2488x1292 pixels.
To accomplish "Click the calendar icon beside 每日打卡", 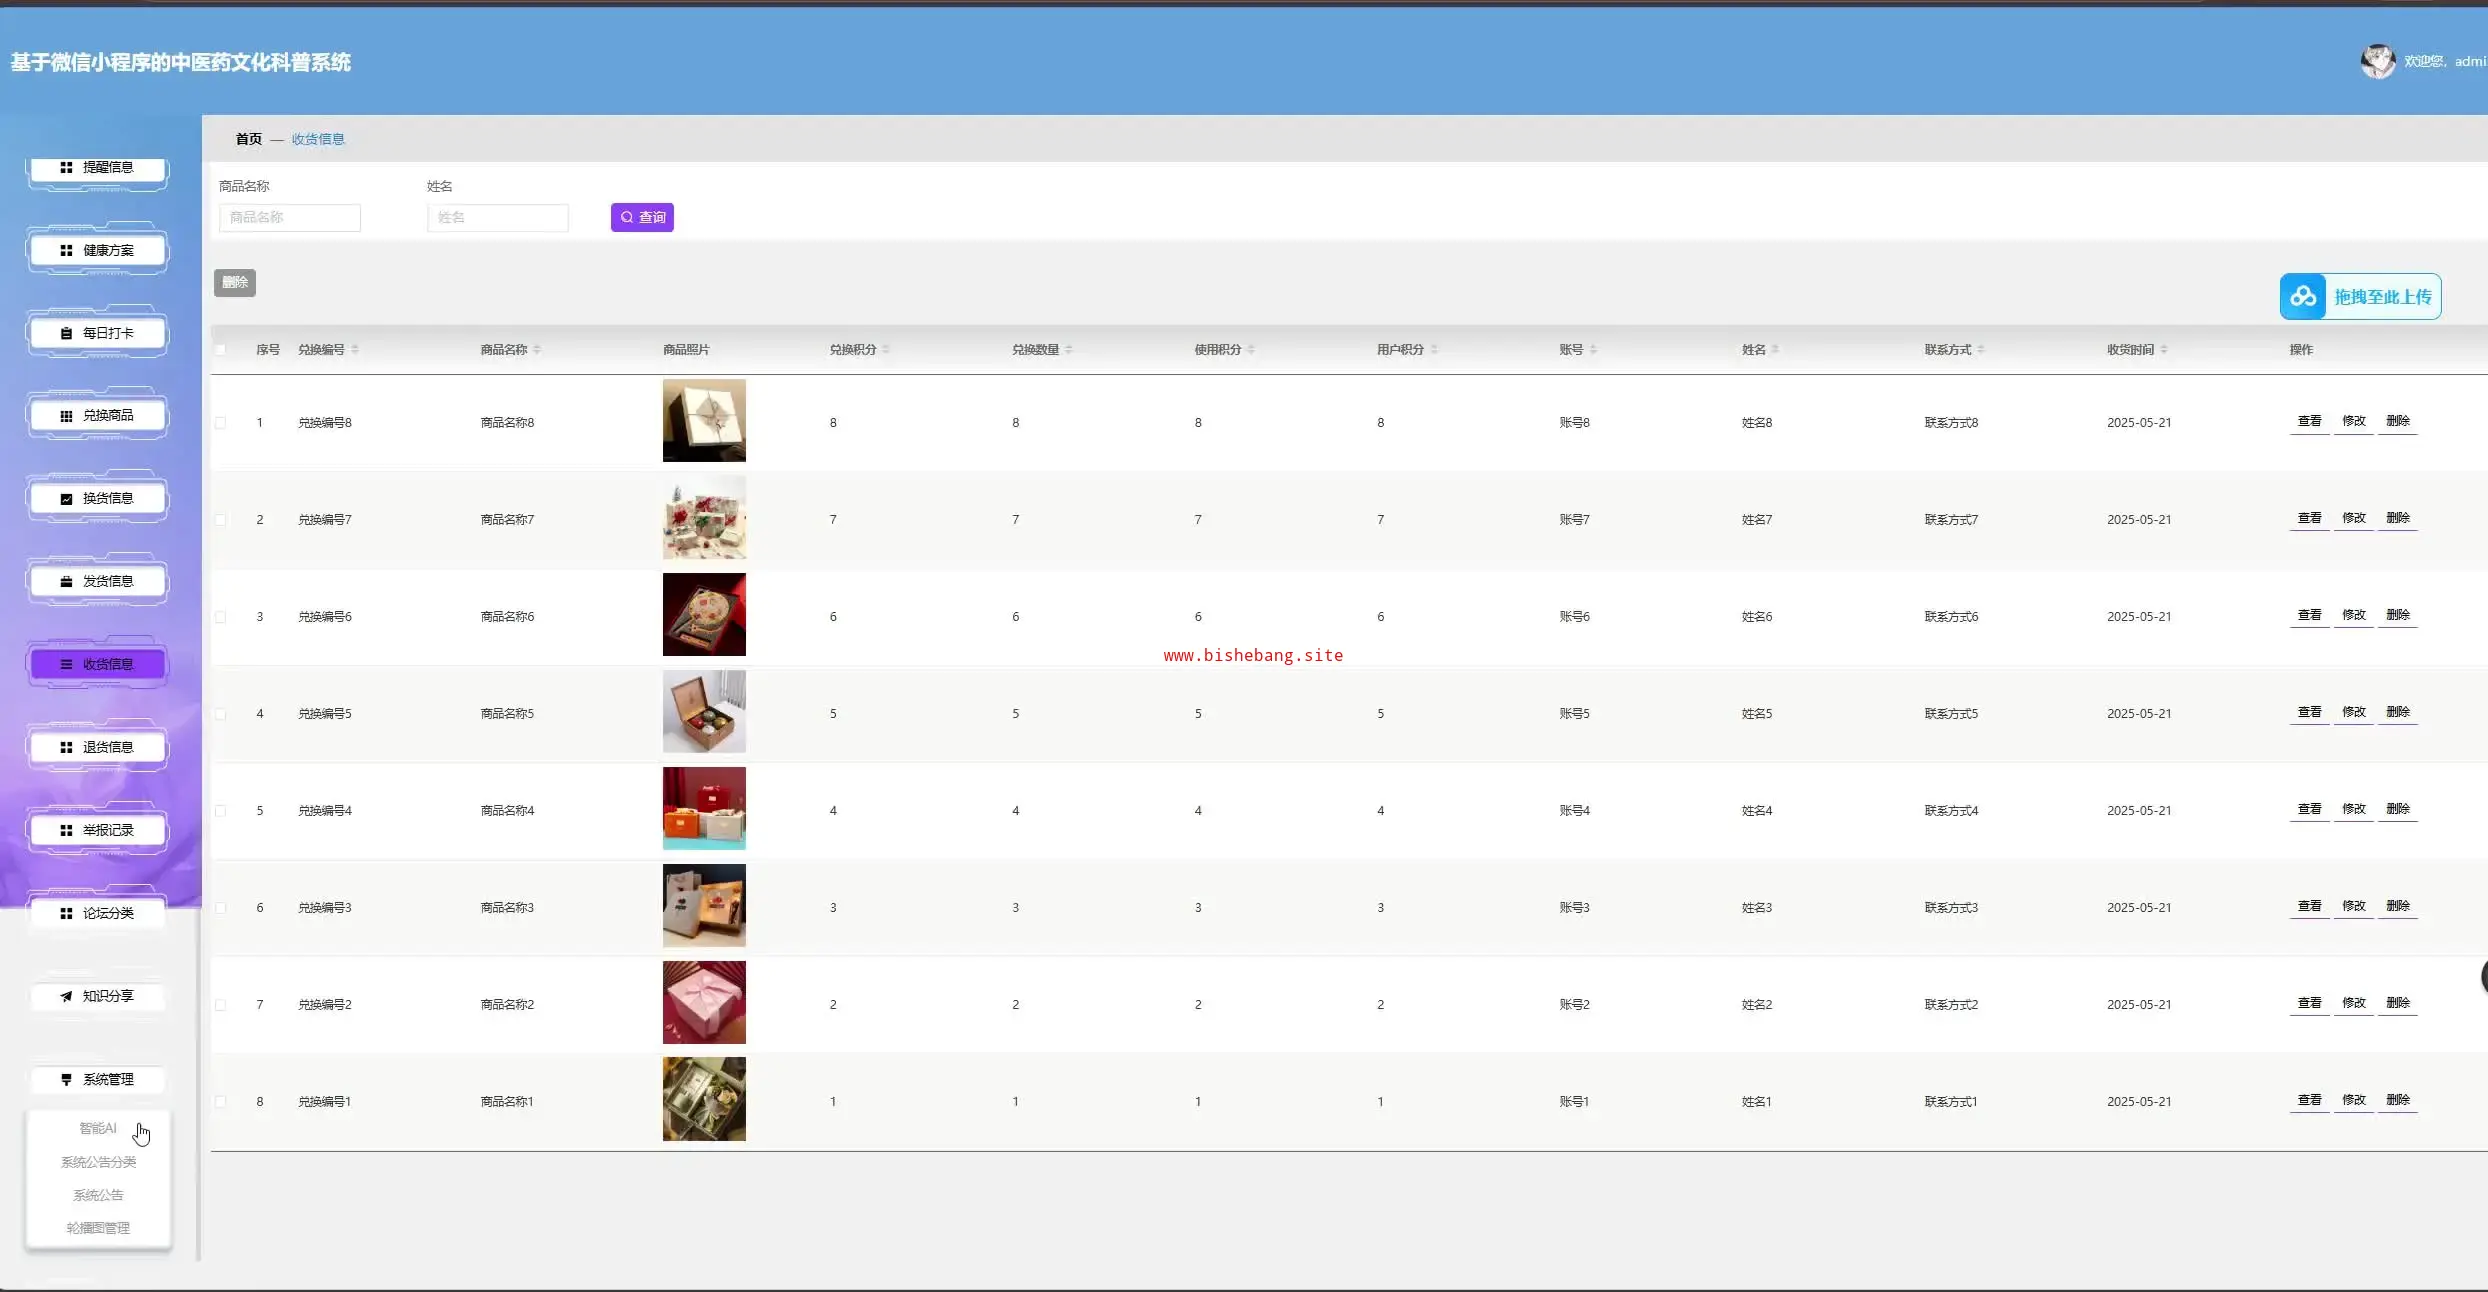I will pos(66,333).
